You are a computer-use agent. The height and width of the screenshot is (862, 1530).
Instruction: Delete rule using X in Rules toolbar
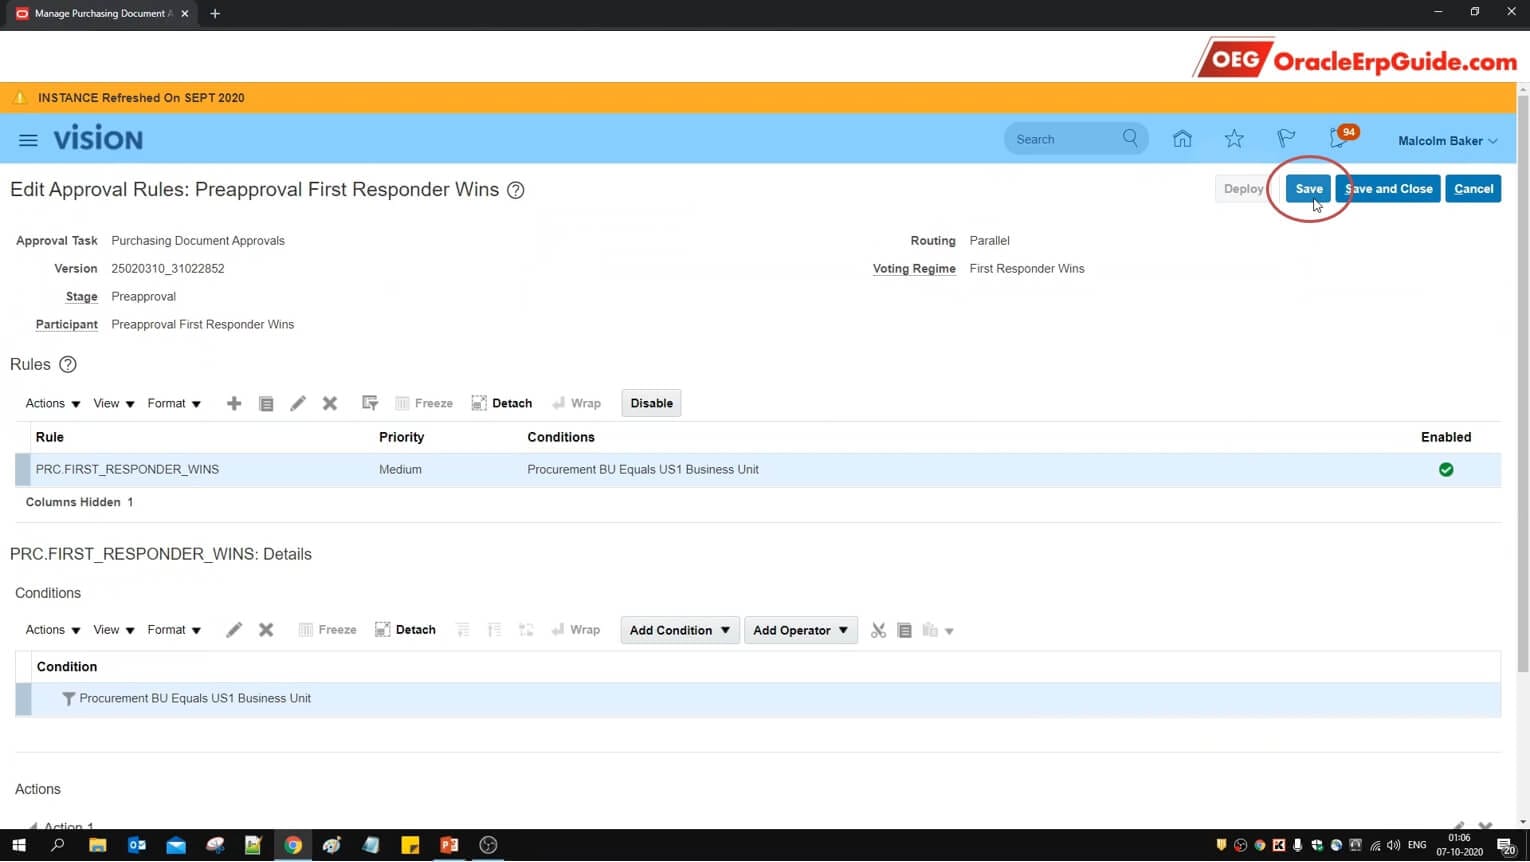(330, 403)
